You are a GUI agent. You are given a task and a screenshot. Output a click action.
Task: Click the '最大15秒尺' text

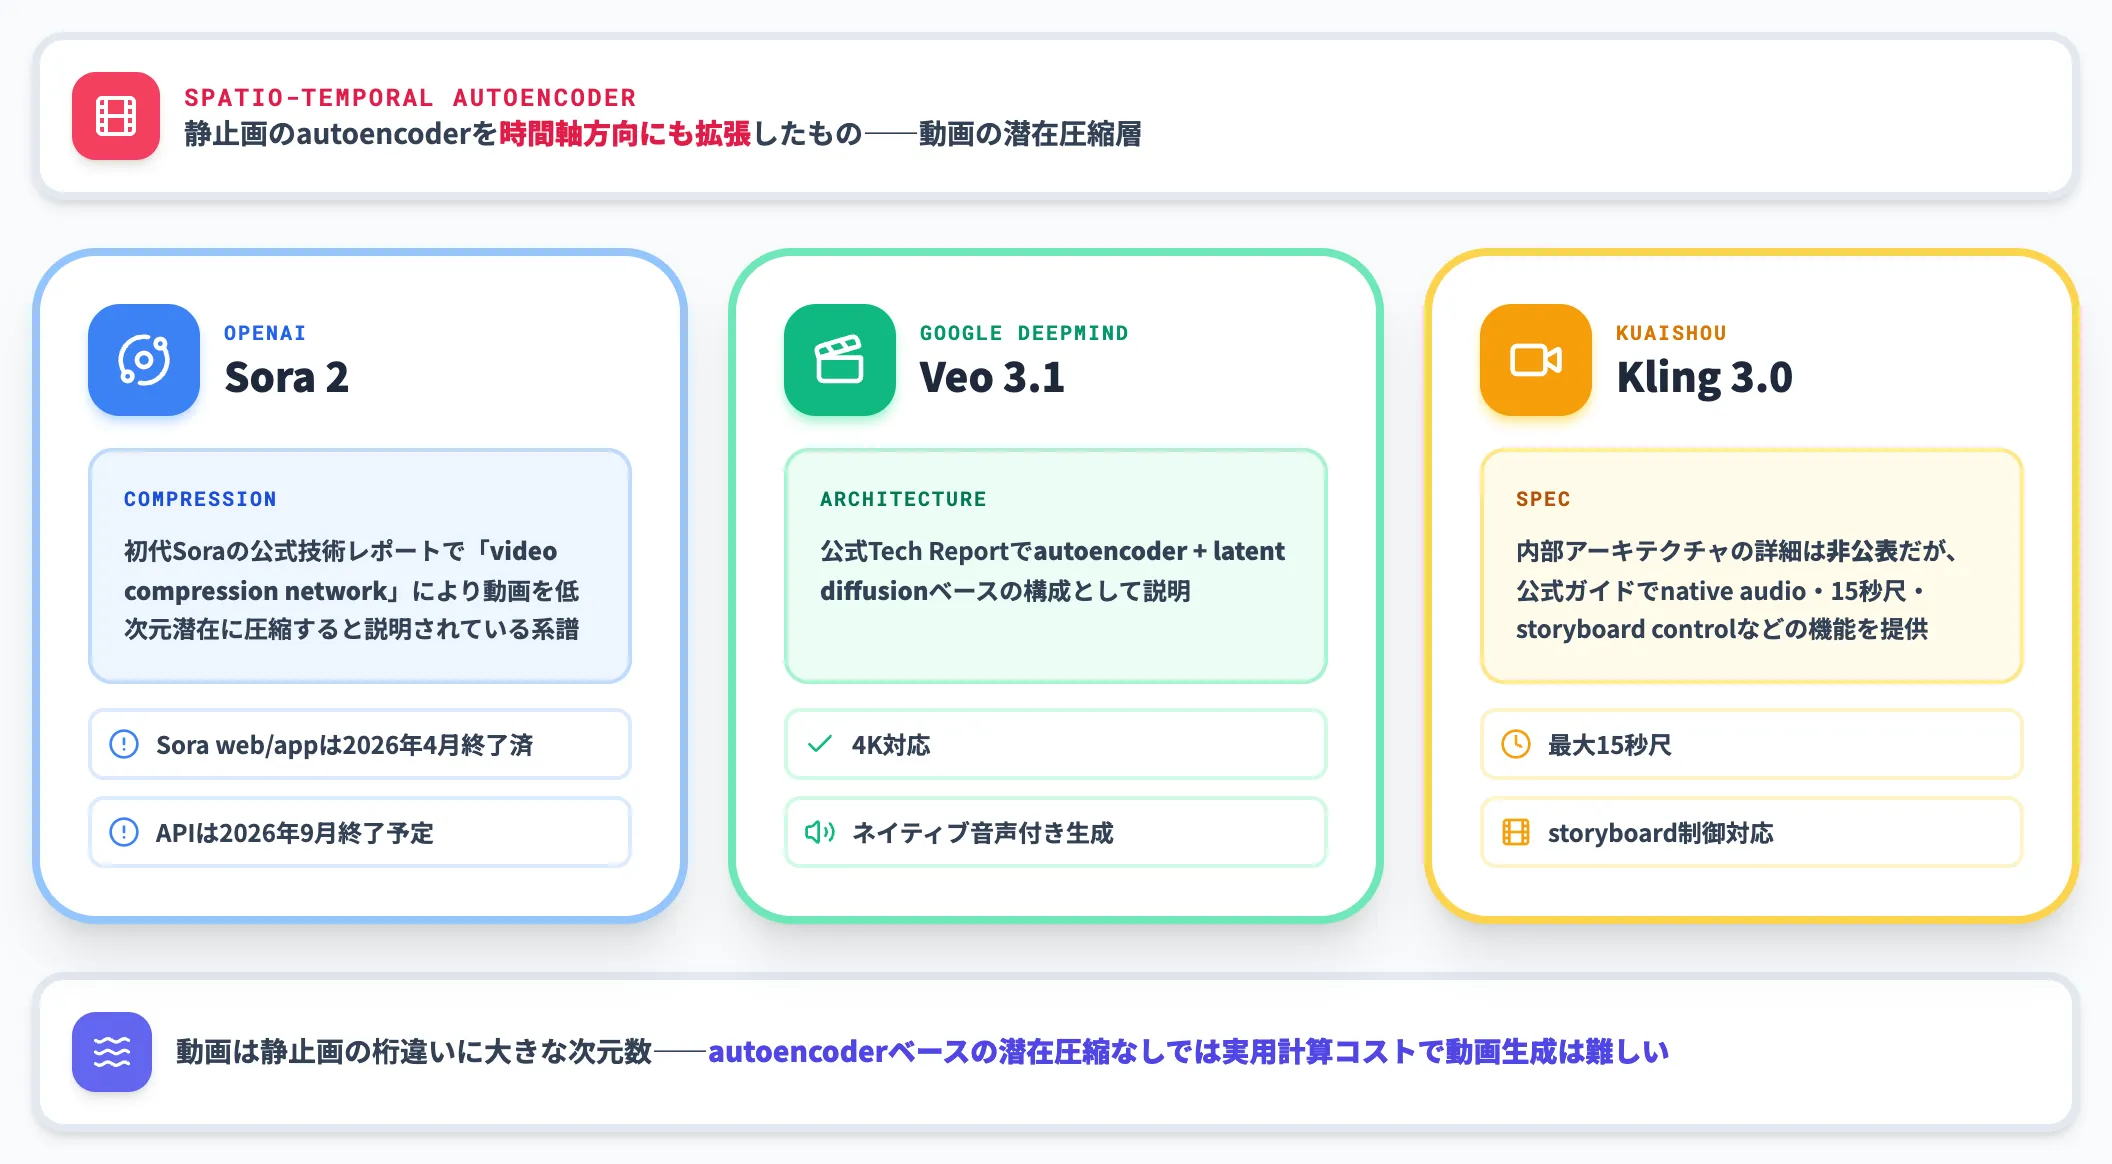(1610, 745)
